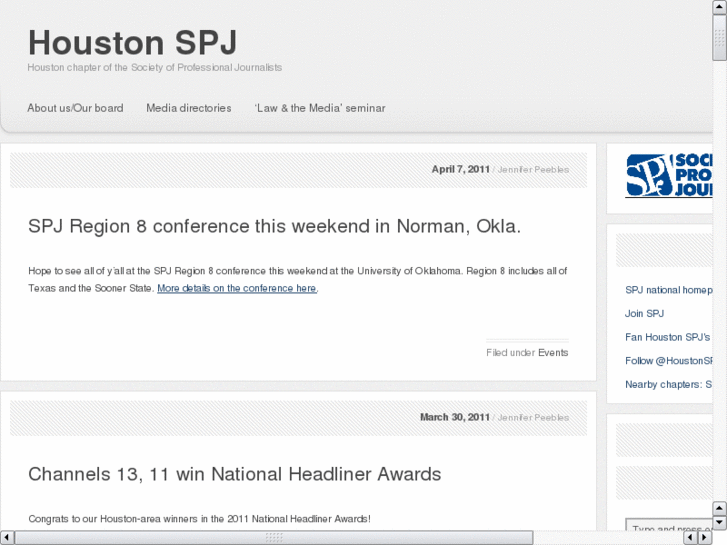Open the Nearby chapters sidebar link
The height and width of the screenshot is (545, 727).
pyautogui.click(x=669, y=385)
